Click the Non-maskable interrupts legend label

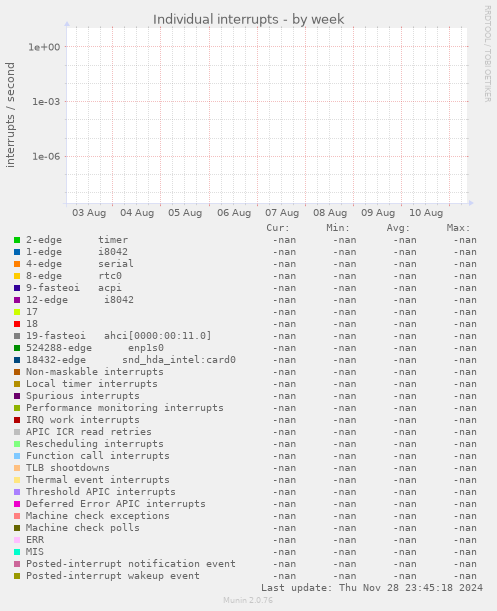click(95, 372)
